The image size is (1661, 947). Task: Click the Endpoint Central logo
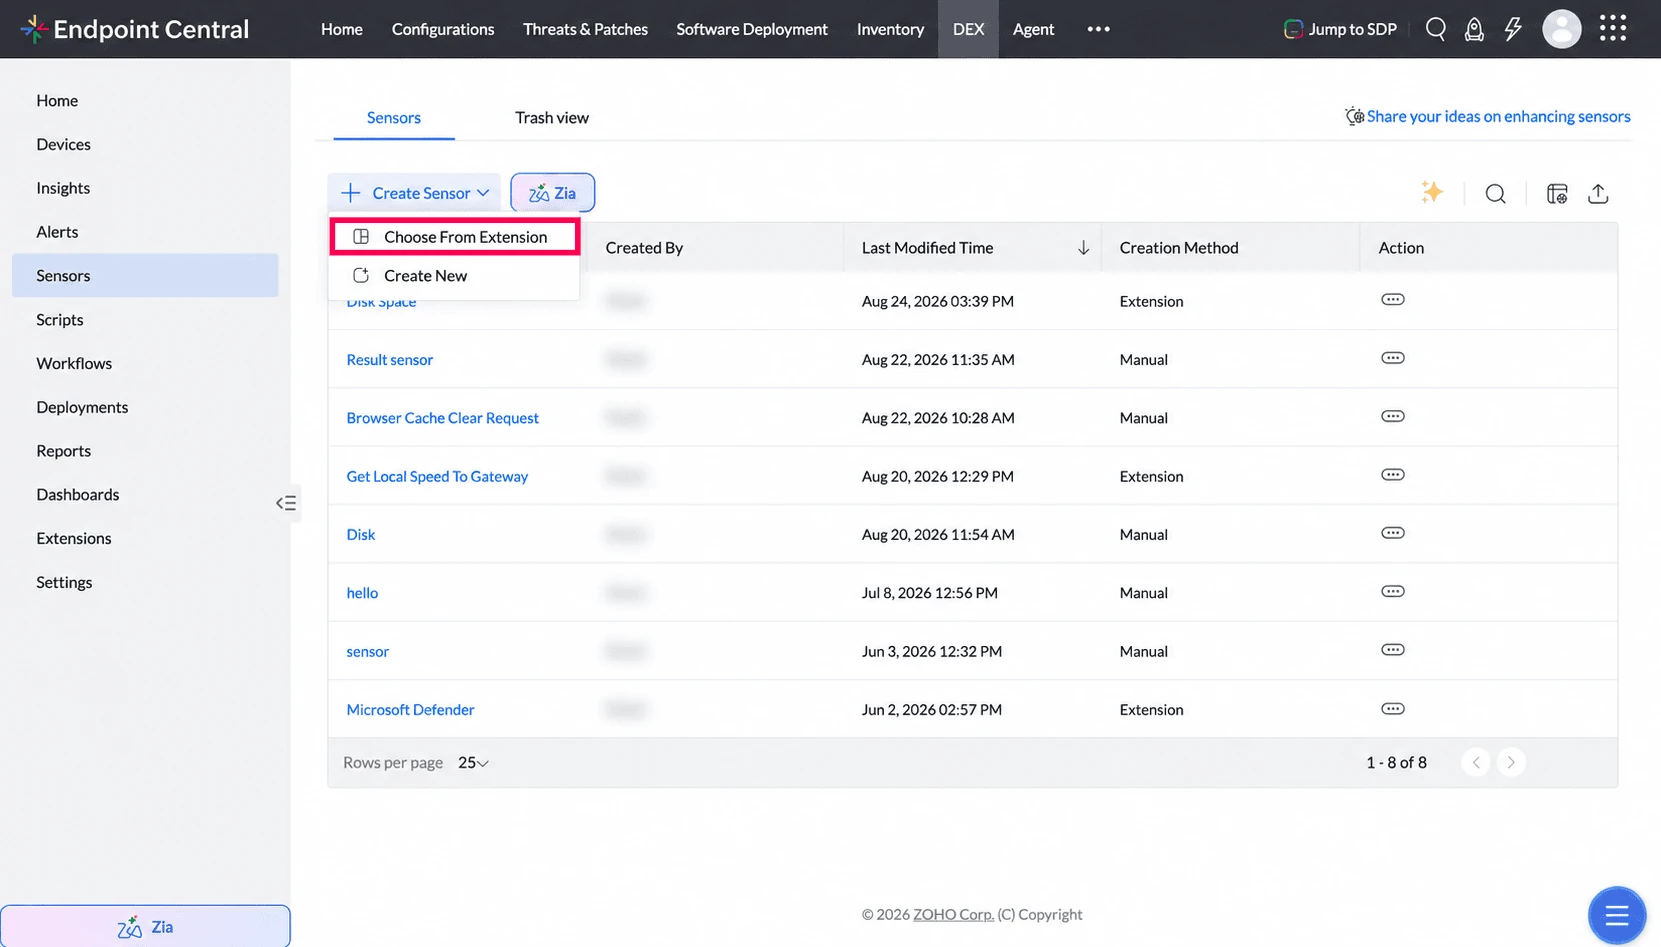pos(135,29)
